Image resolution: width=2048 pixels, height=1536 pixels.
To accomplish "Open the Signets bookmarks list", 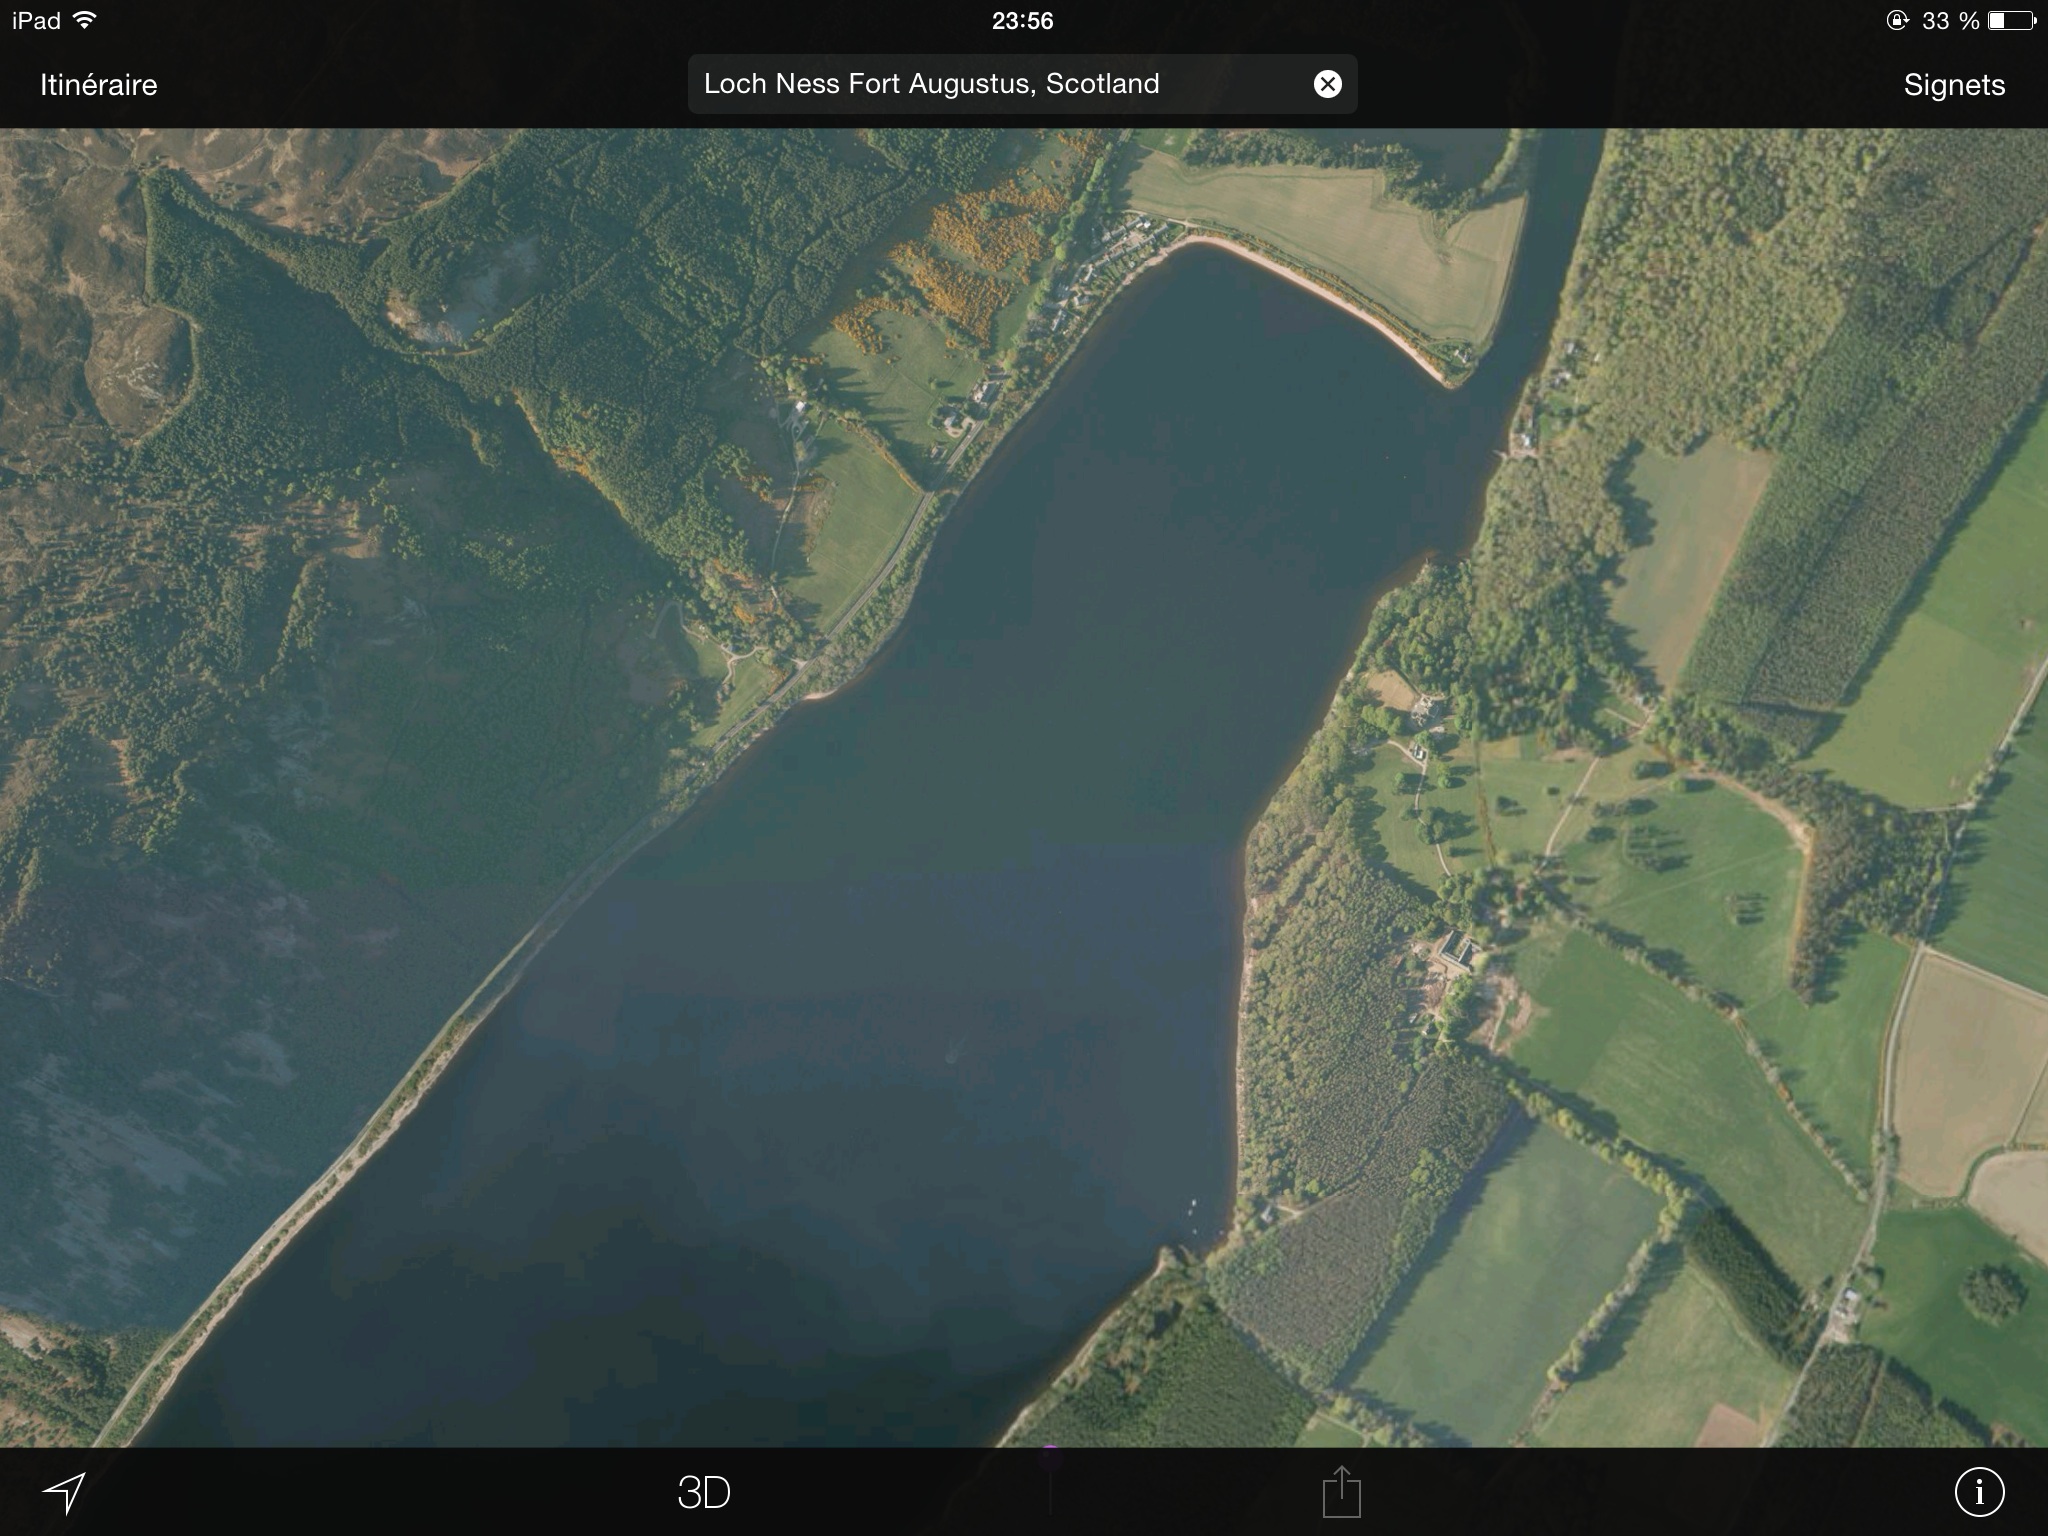I will tap(1953, 85).
